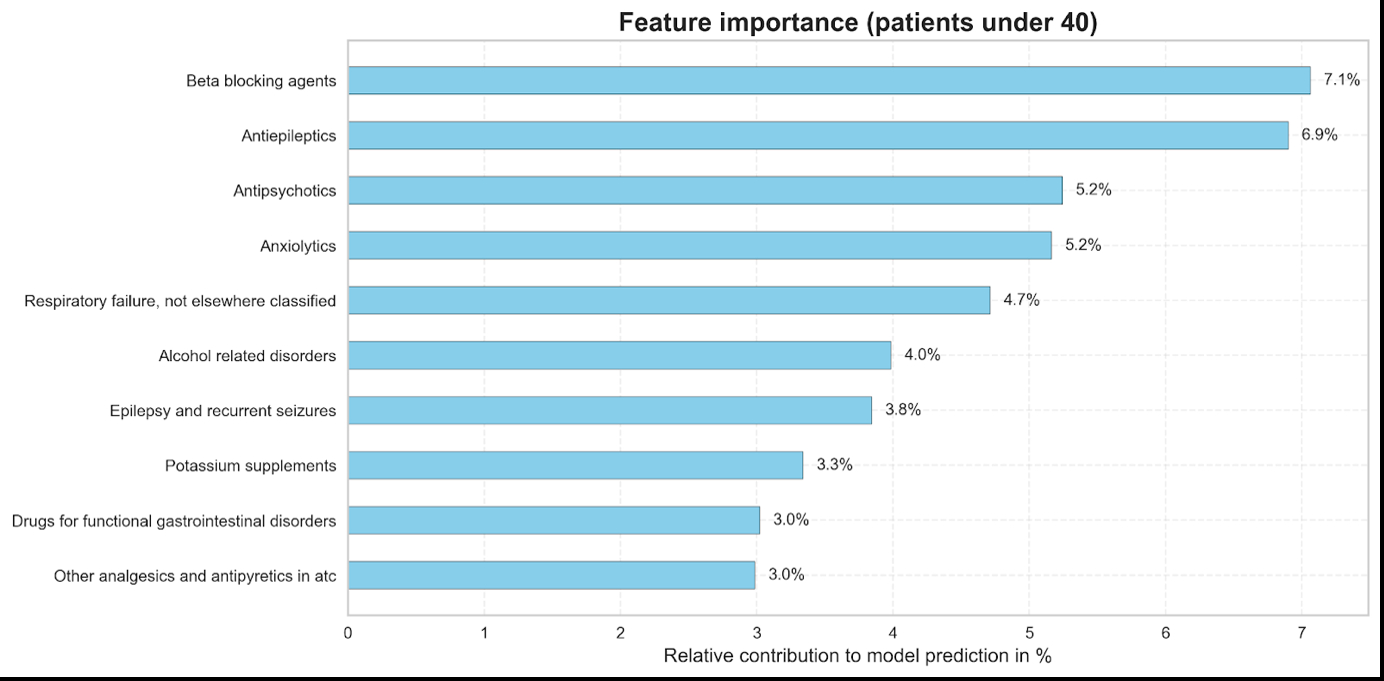1384x681 pixels.
Task: Click the 6.9% value label
Action: pos(1319,135)
